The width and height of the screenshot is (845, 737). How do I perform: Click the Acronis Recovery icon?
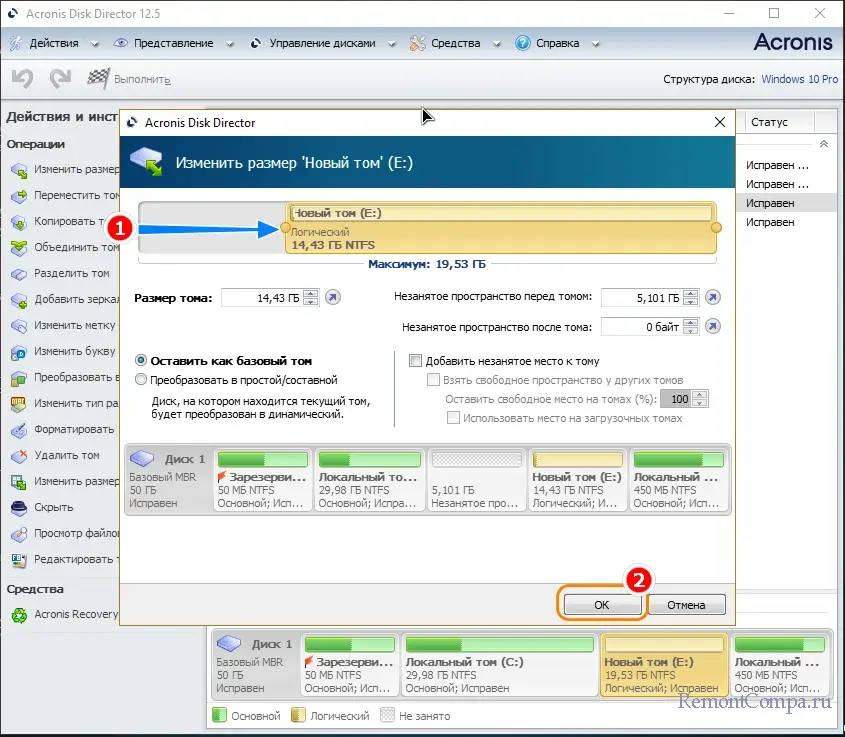(19, 615)
